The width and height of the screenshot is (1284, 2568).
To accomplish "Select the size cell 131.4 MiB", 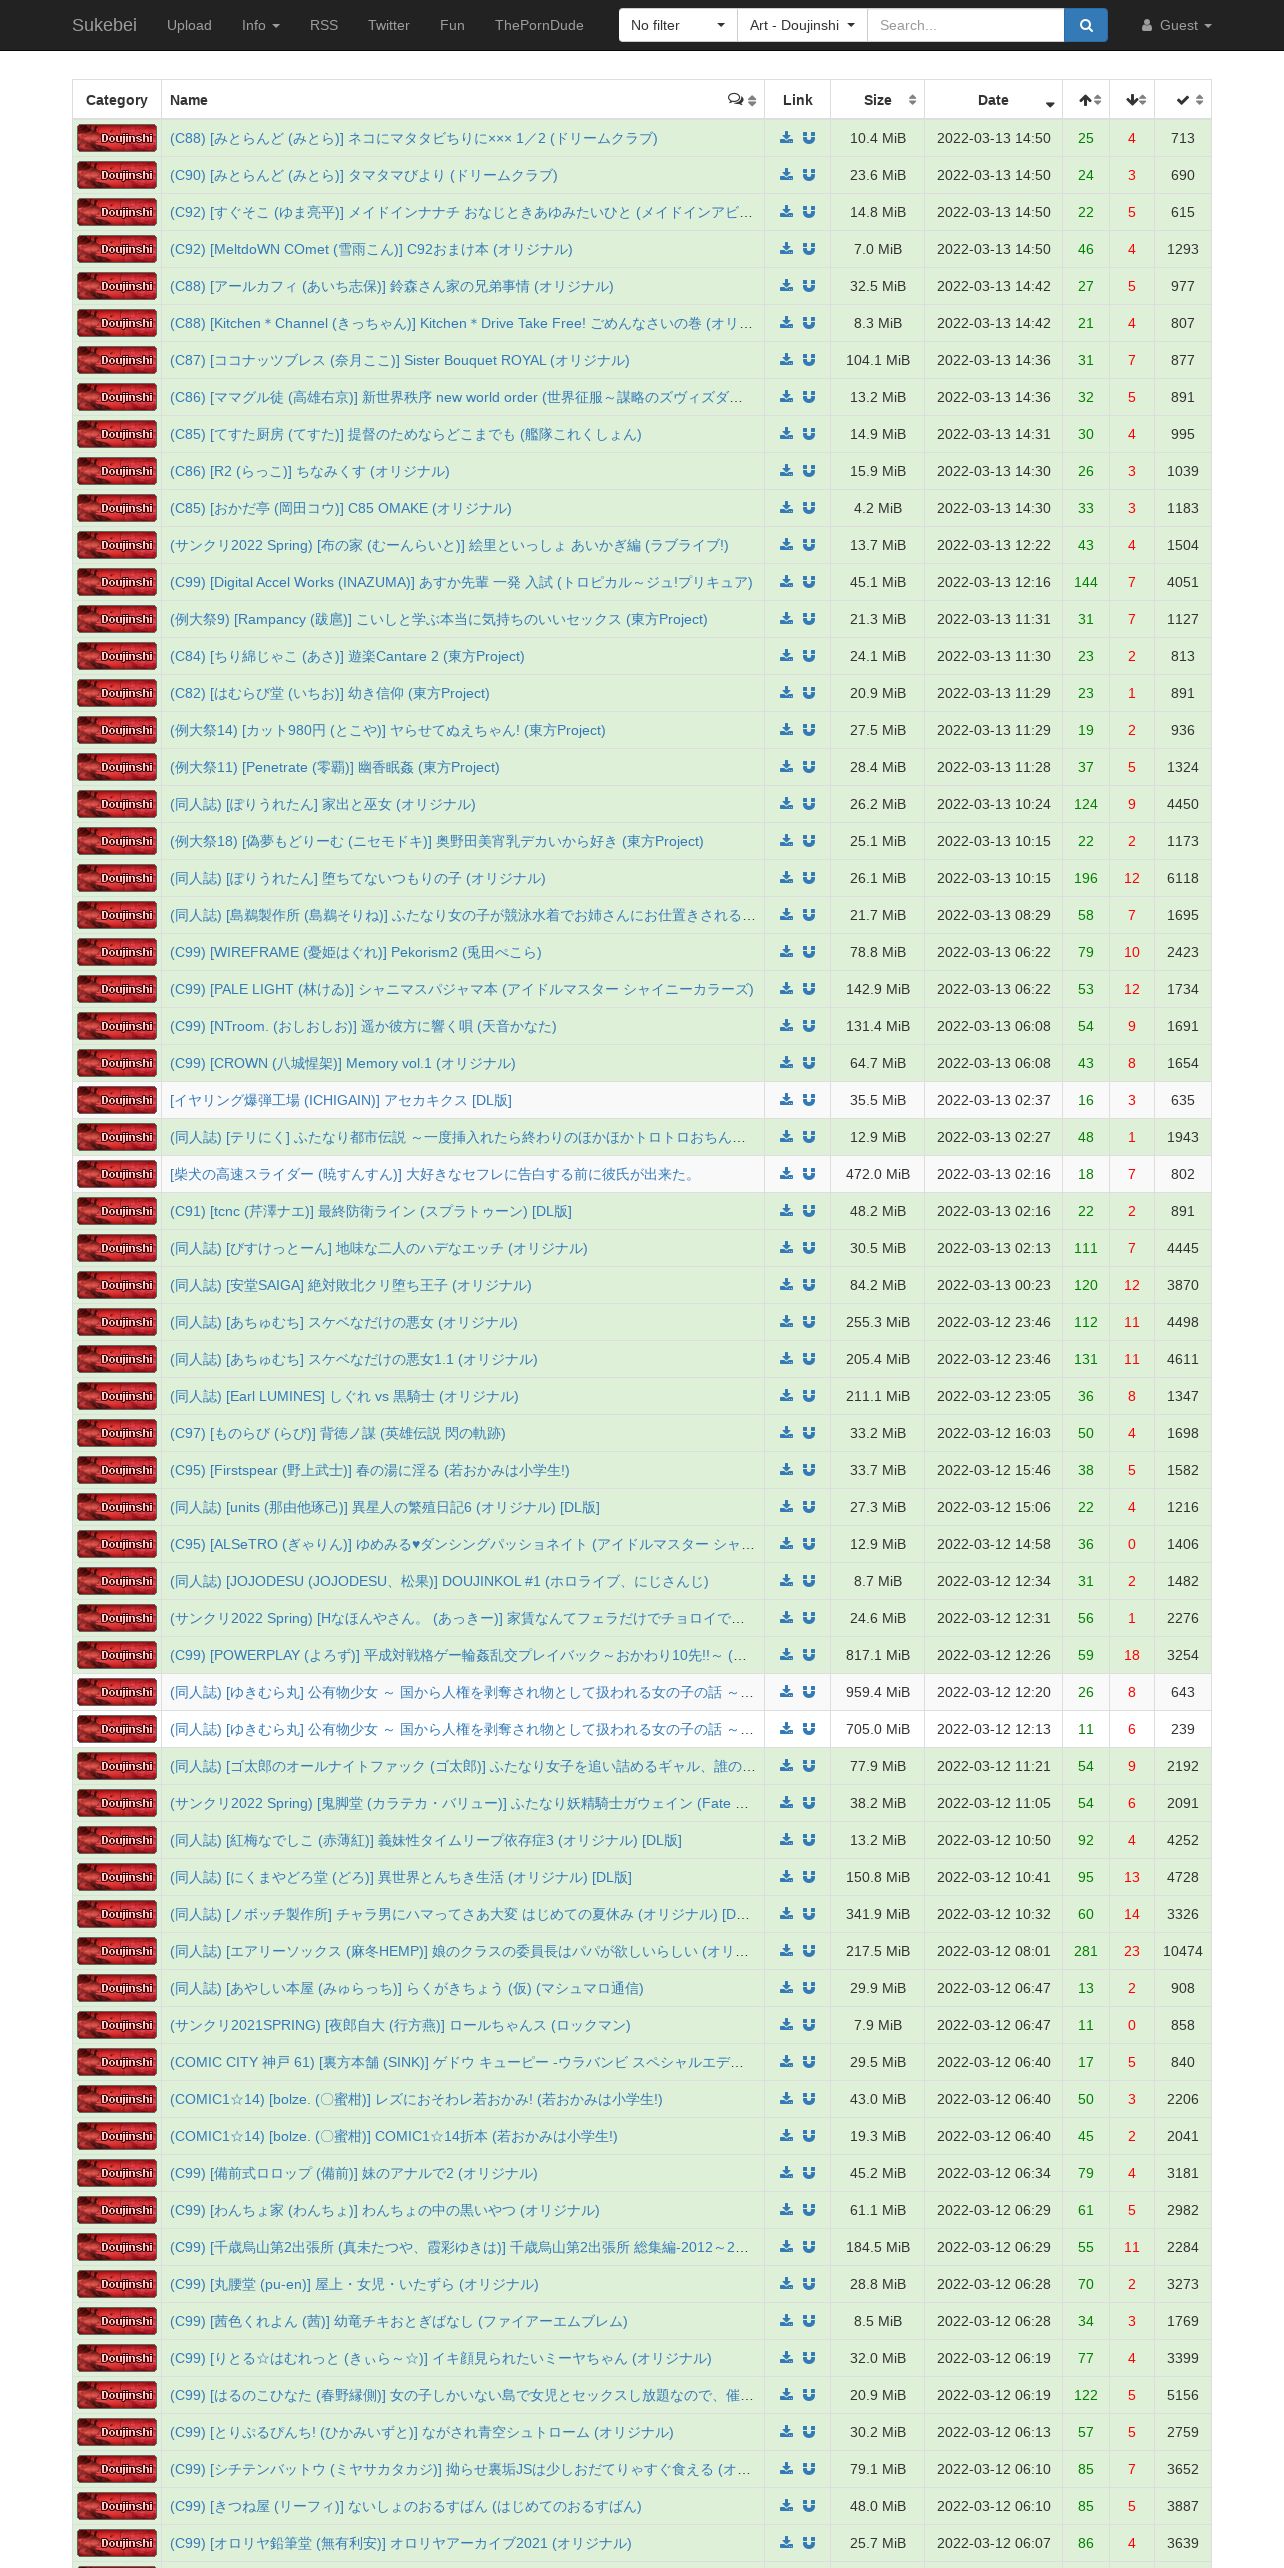I will click(878, 1026).
